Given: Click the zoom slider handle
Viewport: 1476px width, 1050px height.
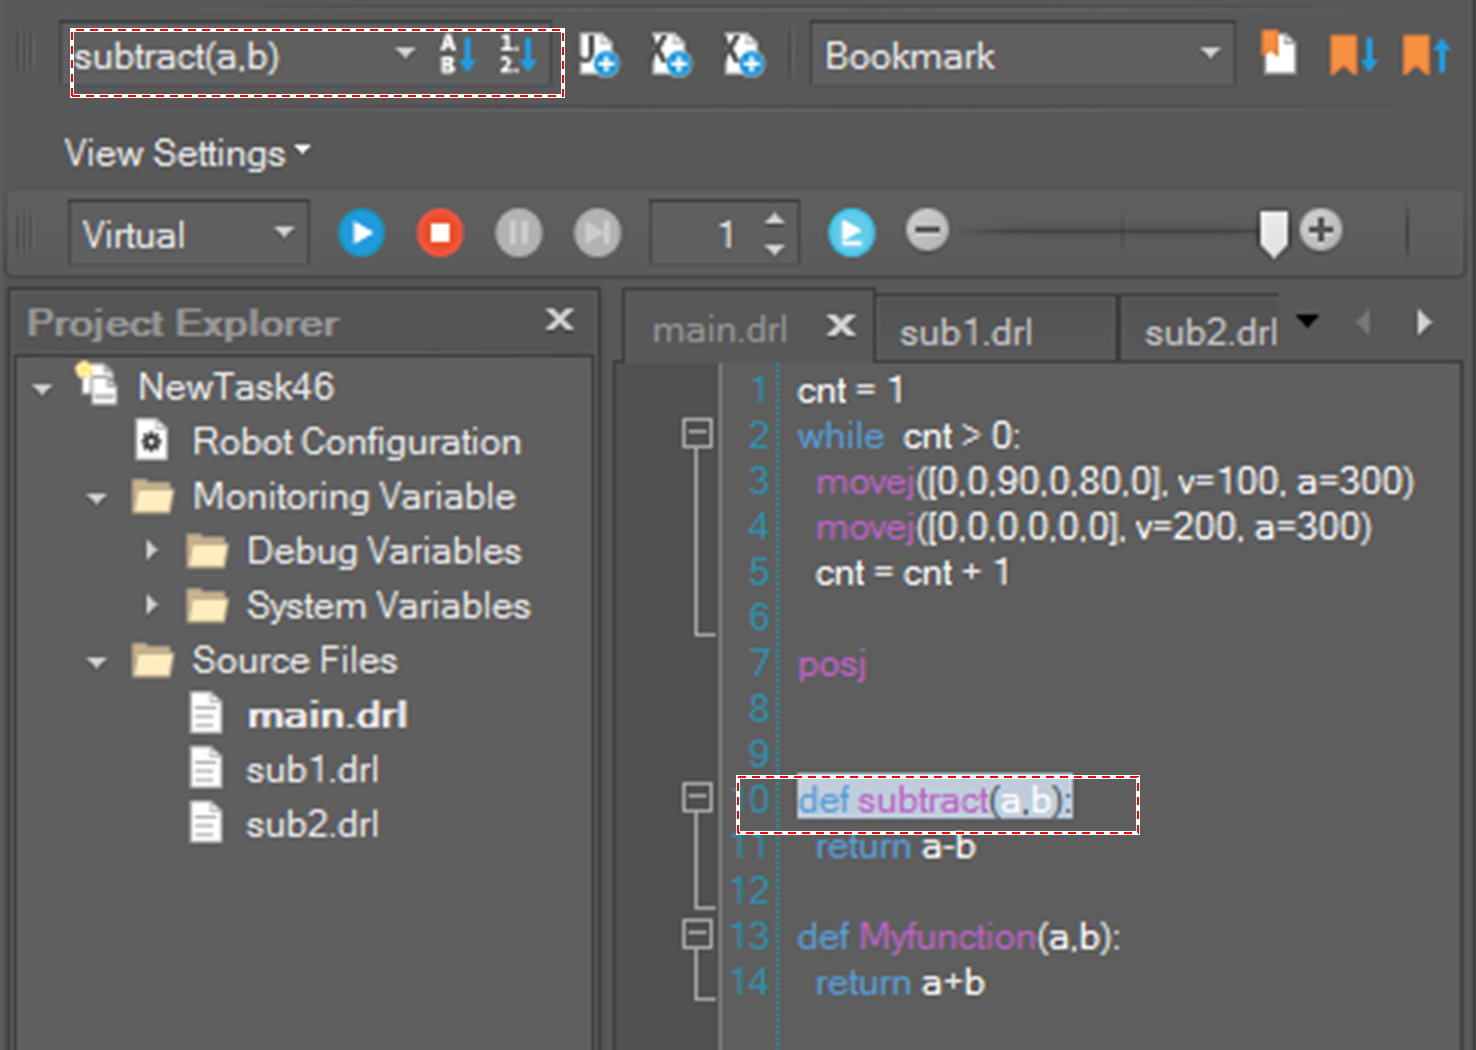Looking at the screenshot, I should (x=1273, y=233).
